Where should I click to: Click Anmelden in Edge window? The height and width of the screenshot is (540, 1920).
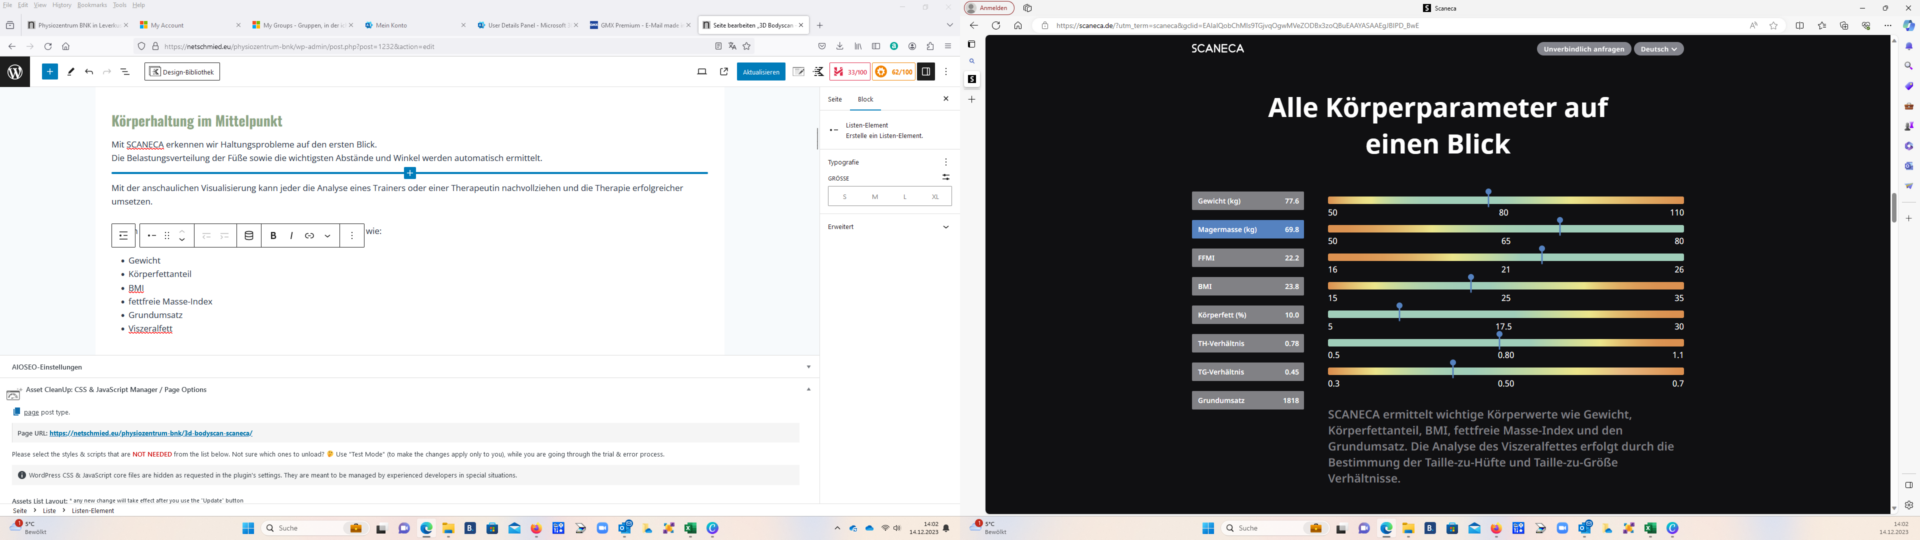[x=989, y=8]
